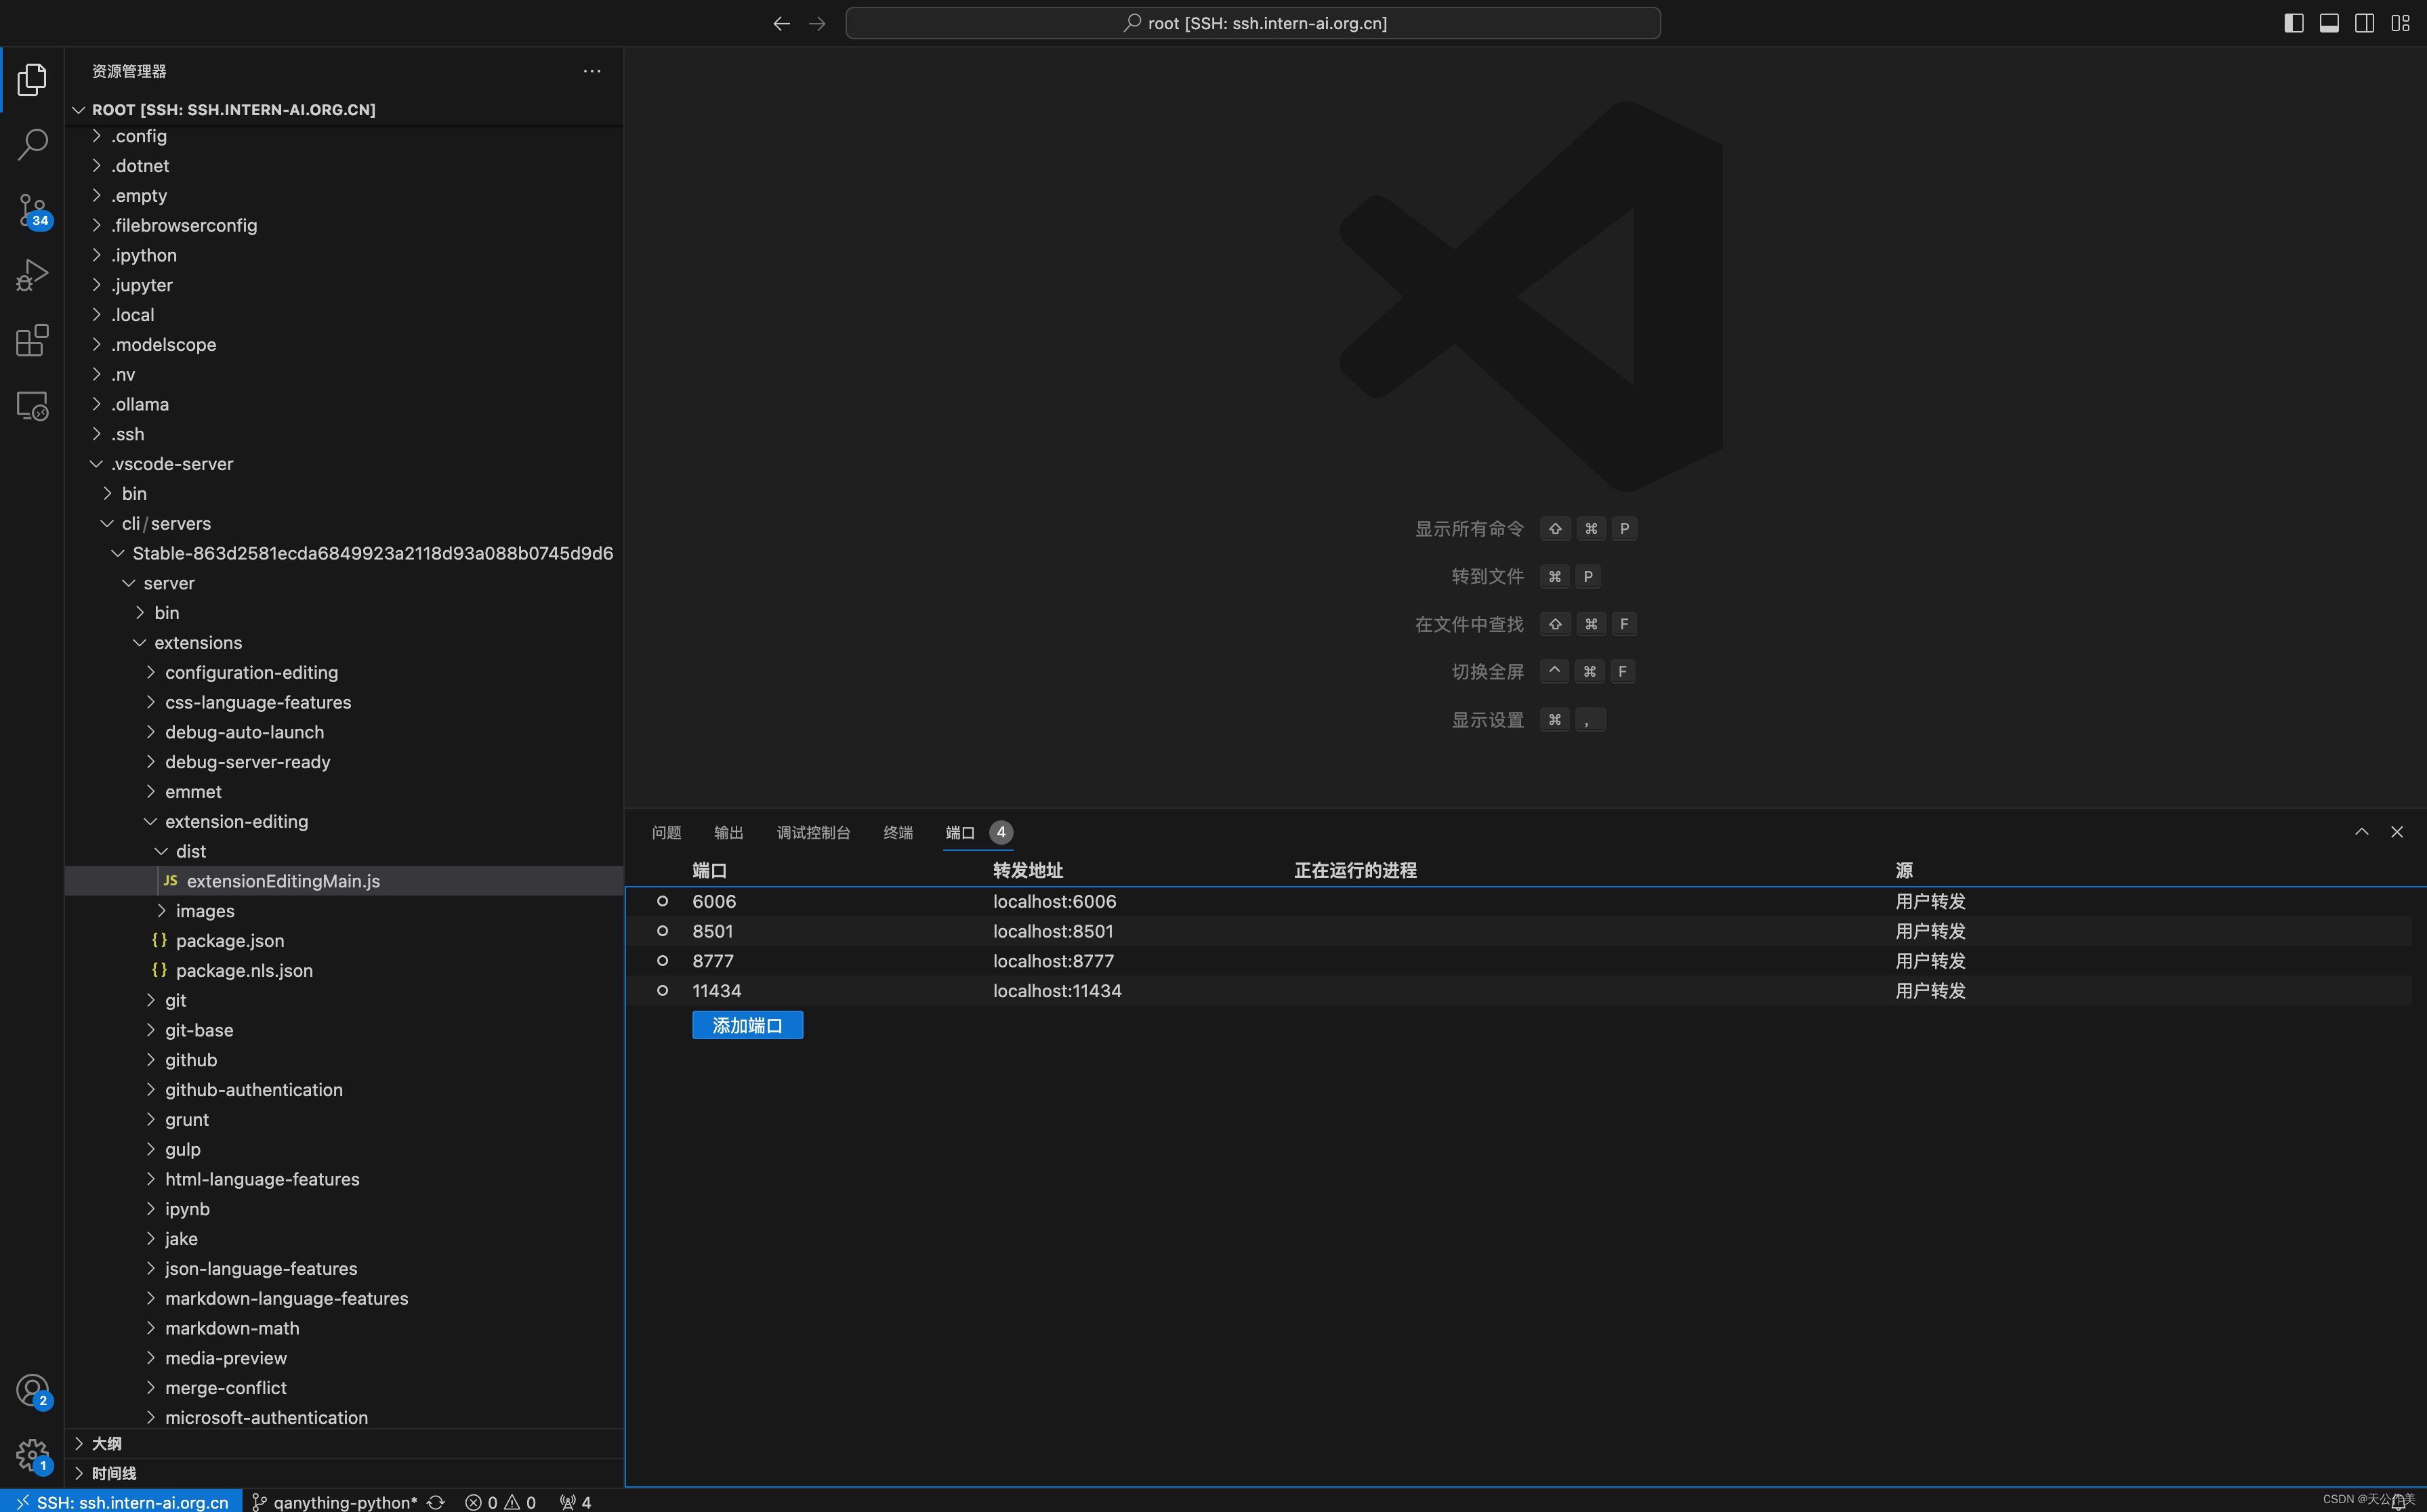Collapse the Stable-863d2581 folder
The image size is (2427, 1512).
coord(344,553)
